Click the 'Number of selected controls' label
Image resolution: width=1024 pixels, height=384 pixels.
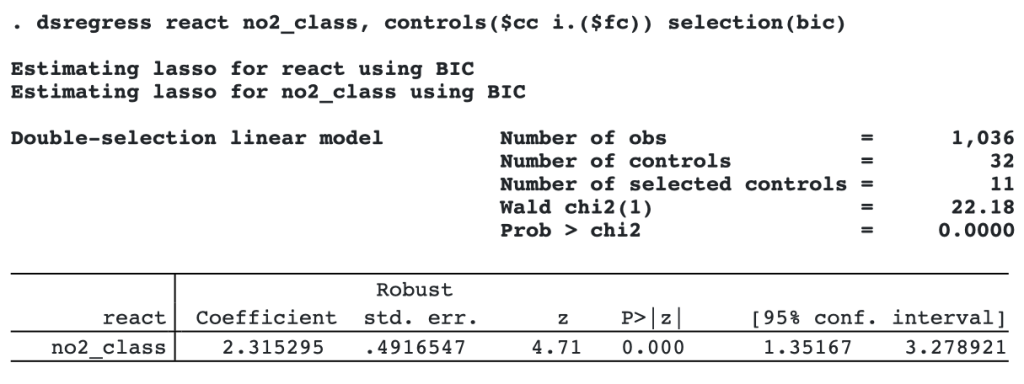[673, 184]
